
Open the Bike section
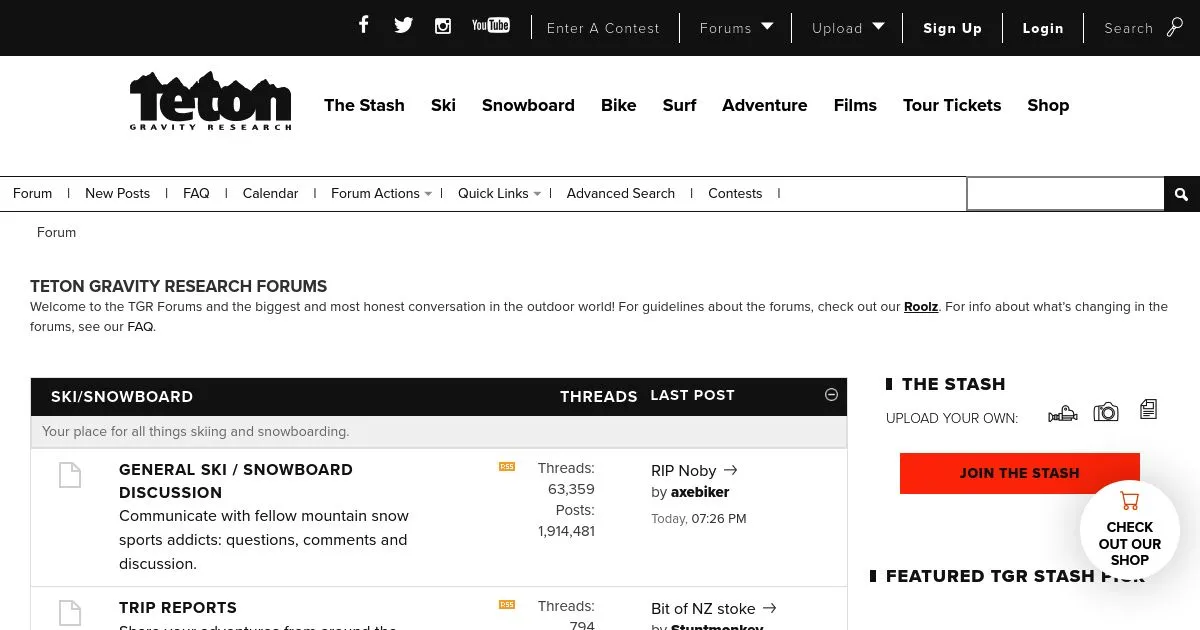click(619, 105)
